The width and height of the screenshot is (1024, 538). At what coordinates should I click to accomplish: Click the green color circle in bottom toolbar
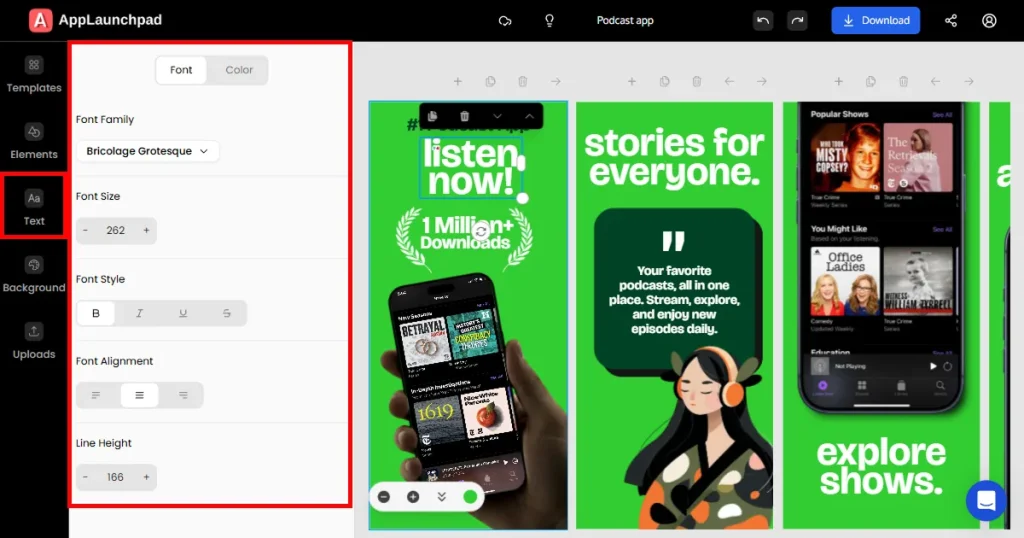pos(470,497)
